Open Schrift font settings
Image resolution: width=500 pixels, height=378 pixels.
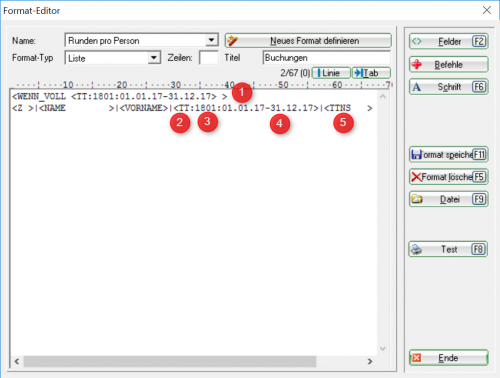(x=449, y=87)
